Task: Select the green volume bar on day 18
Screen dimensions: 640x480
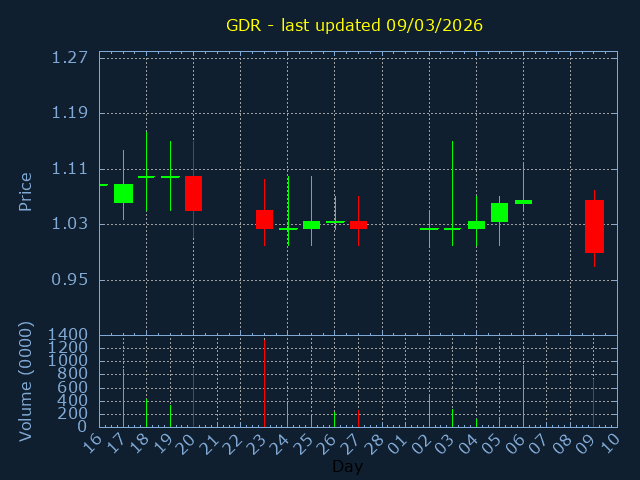Action: (x=146, y=413)
